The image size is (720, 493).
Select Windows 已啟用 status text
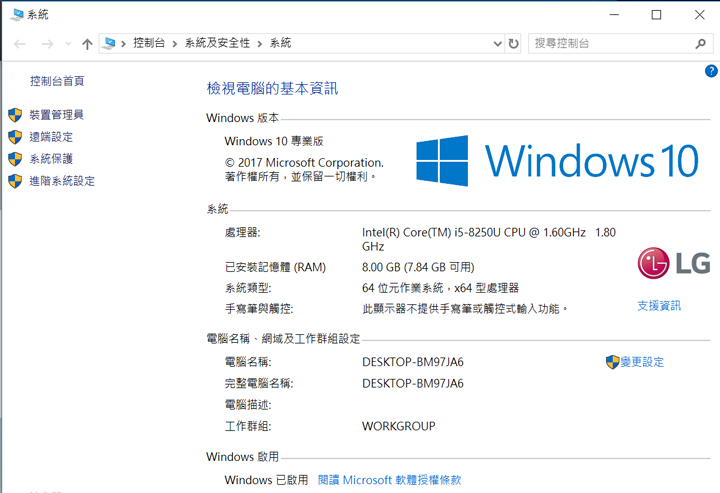(266, 480)
